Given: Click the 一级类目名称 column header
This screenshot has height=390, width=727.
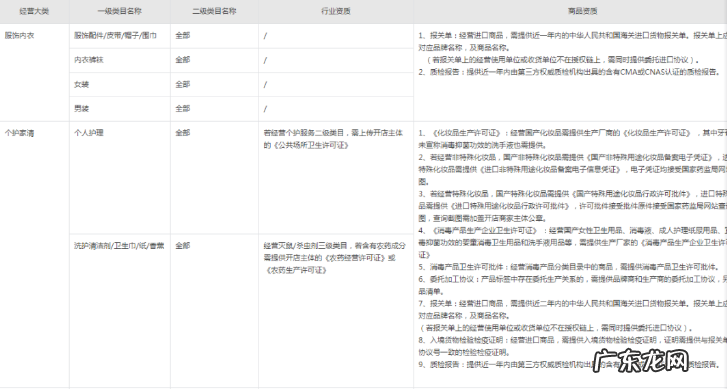Looking at the screenshot, I should point(120,11).
